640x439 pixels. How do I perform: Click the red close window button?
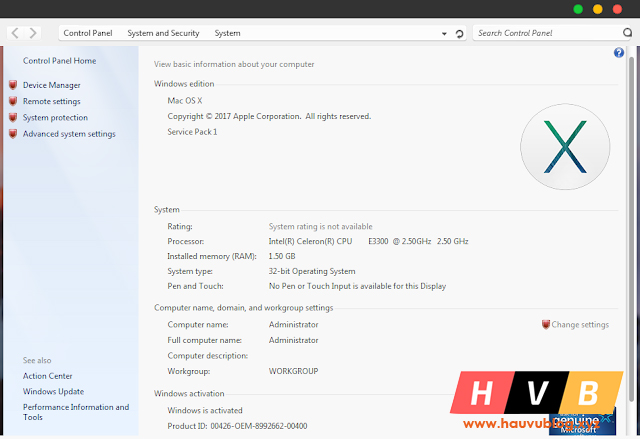[617, 9]
